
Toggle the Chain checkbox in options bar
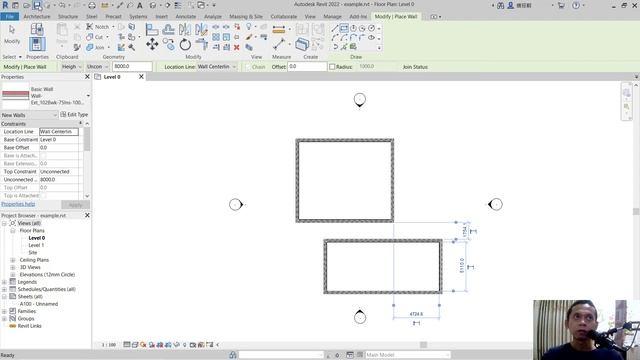[x=249, y=67]
